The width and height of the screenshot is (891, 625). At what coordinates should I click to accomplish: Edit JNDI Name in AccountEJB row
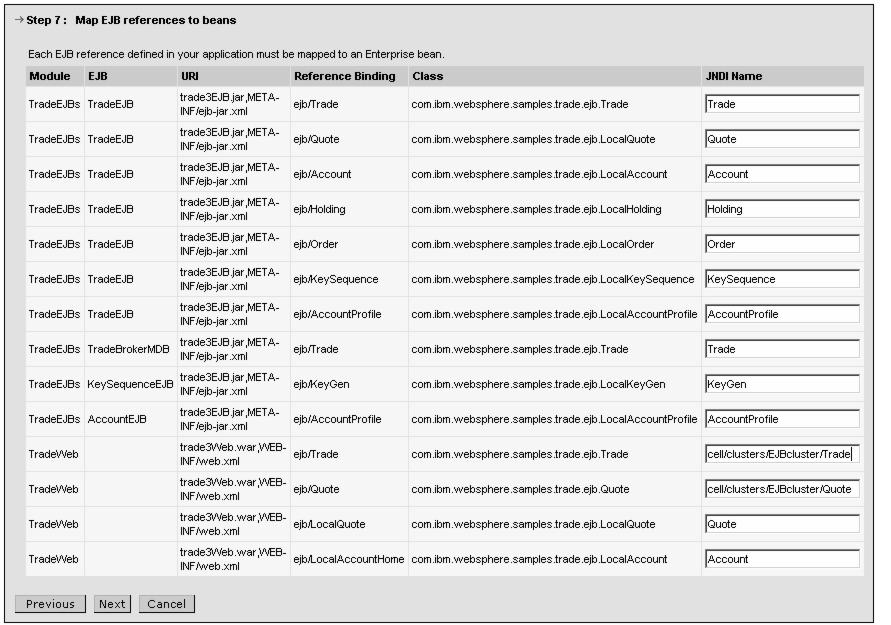click(782, 419)
